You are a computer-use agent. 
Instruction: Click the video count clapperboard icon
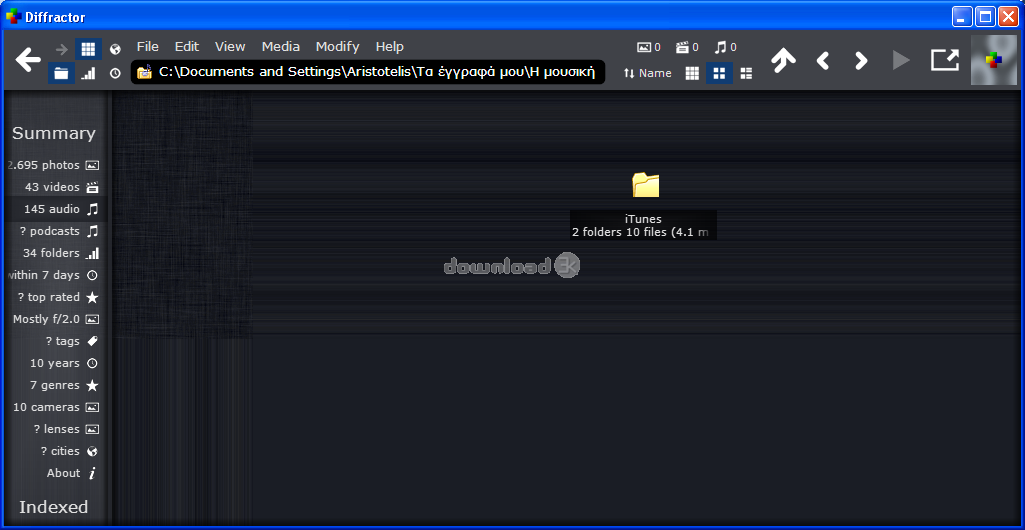pos(682,47)
